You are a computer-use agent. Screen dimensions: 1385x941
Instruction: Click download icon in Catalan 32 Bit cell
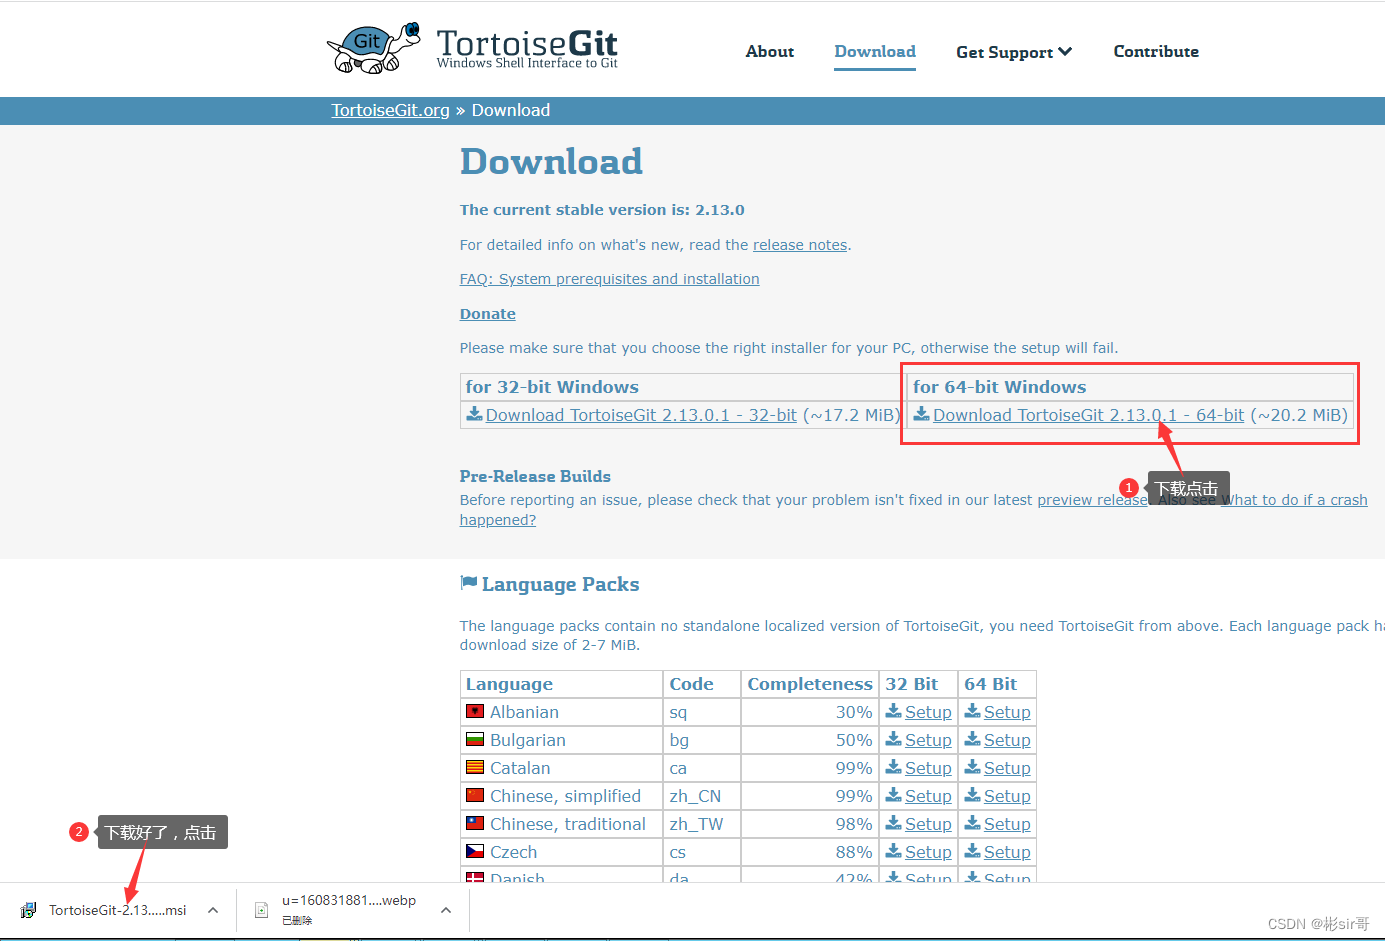894,767
